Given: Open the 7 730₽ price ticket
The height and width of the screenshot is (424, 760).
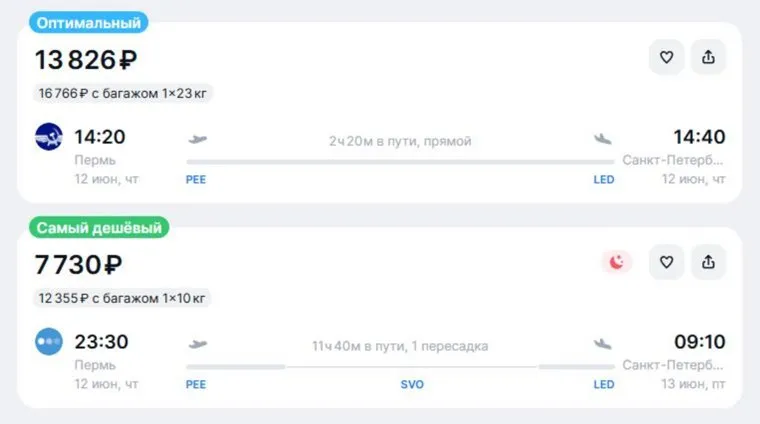Looking at the screenshot, I should coord(79,265).
